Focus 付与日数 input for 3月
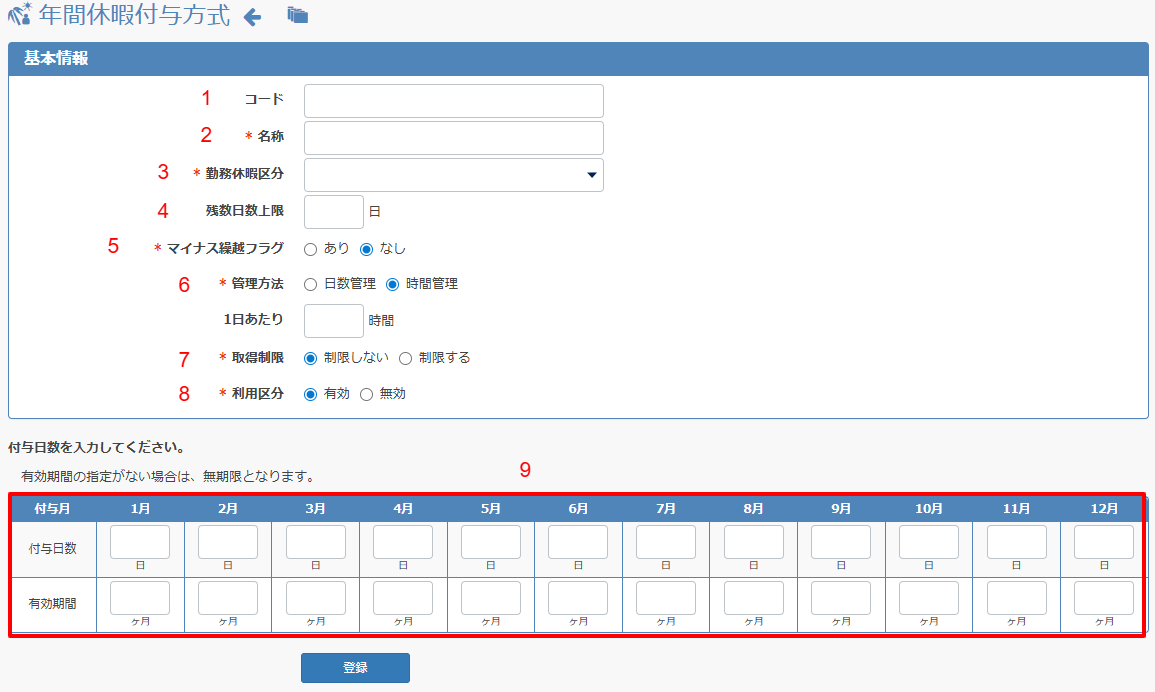The image size is (1155, 692). coord(315,542)
